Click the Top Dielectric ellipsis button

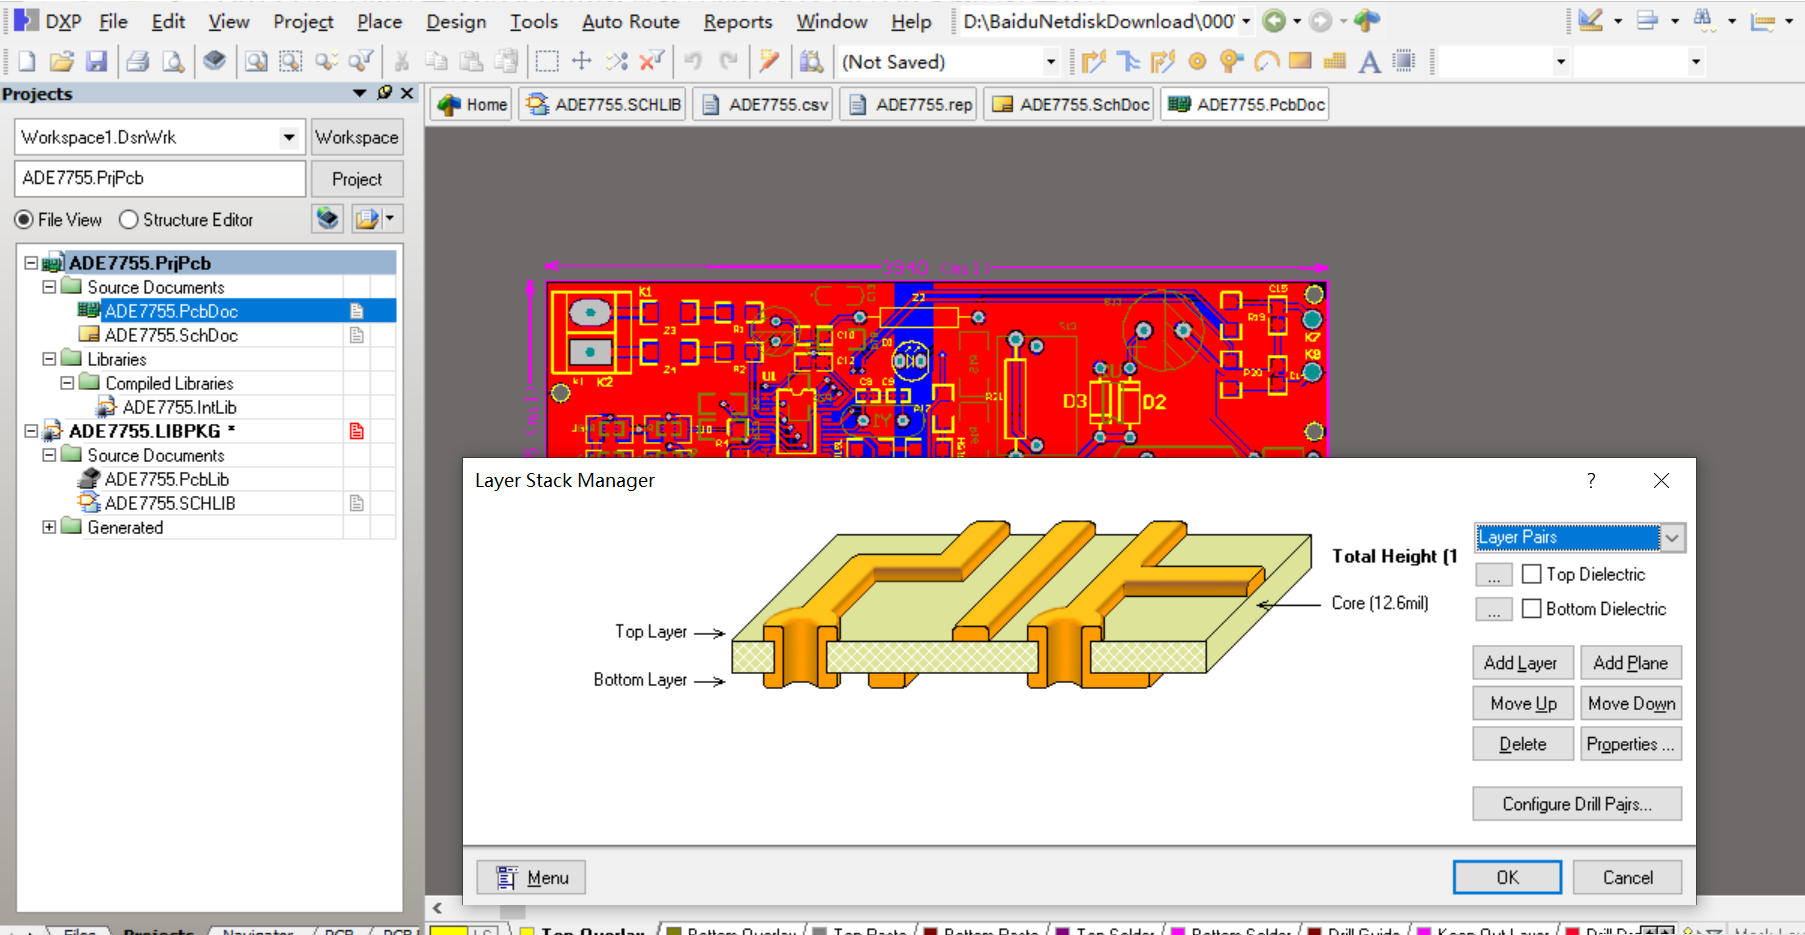(1494, 575)
